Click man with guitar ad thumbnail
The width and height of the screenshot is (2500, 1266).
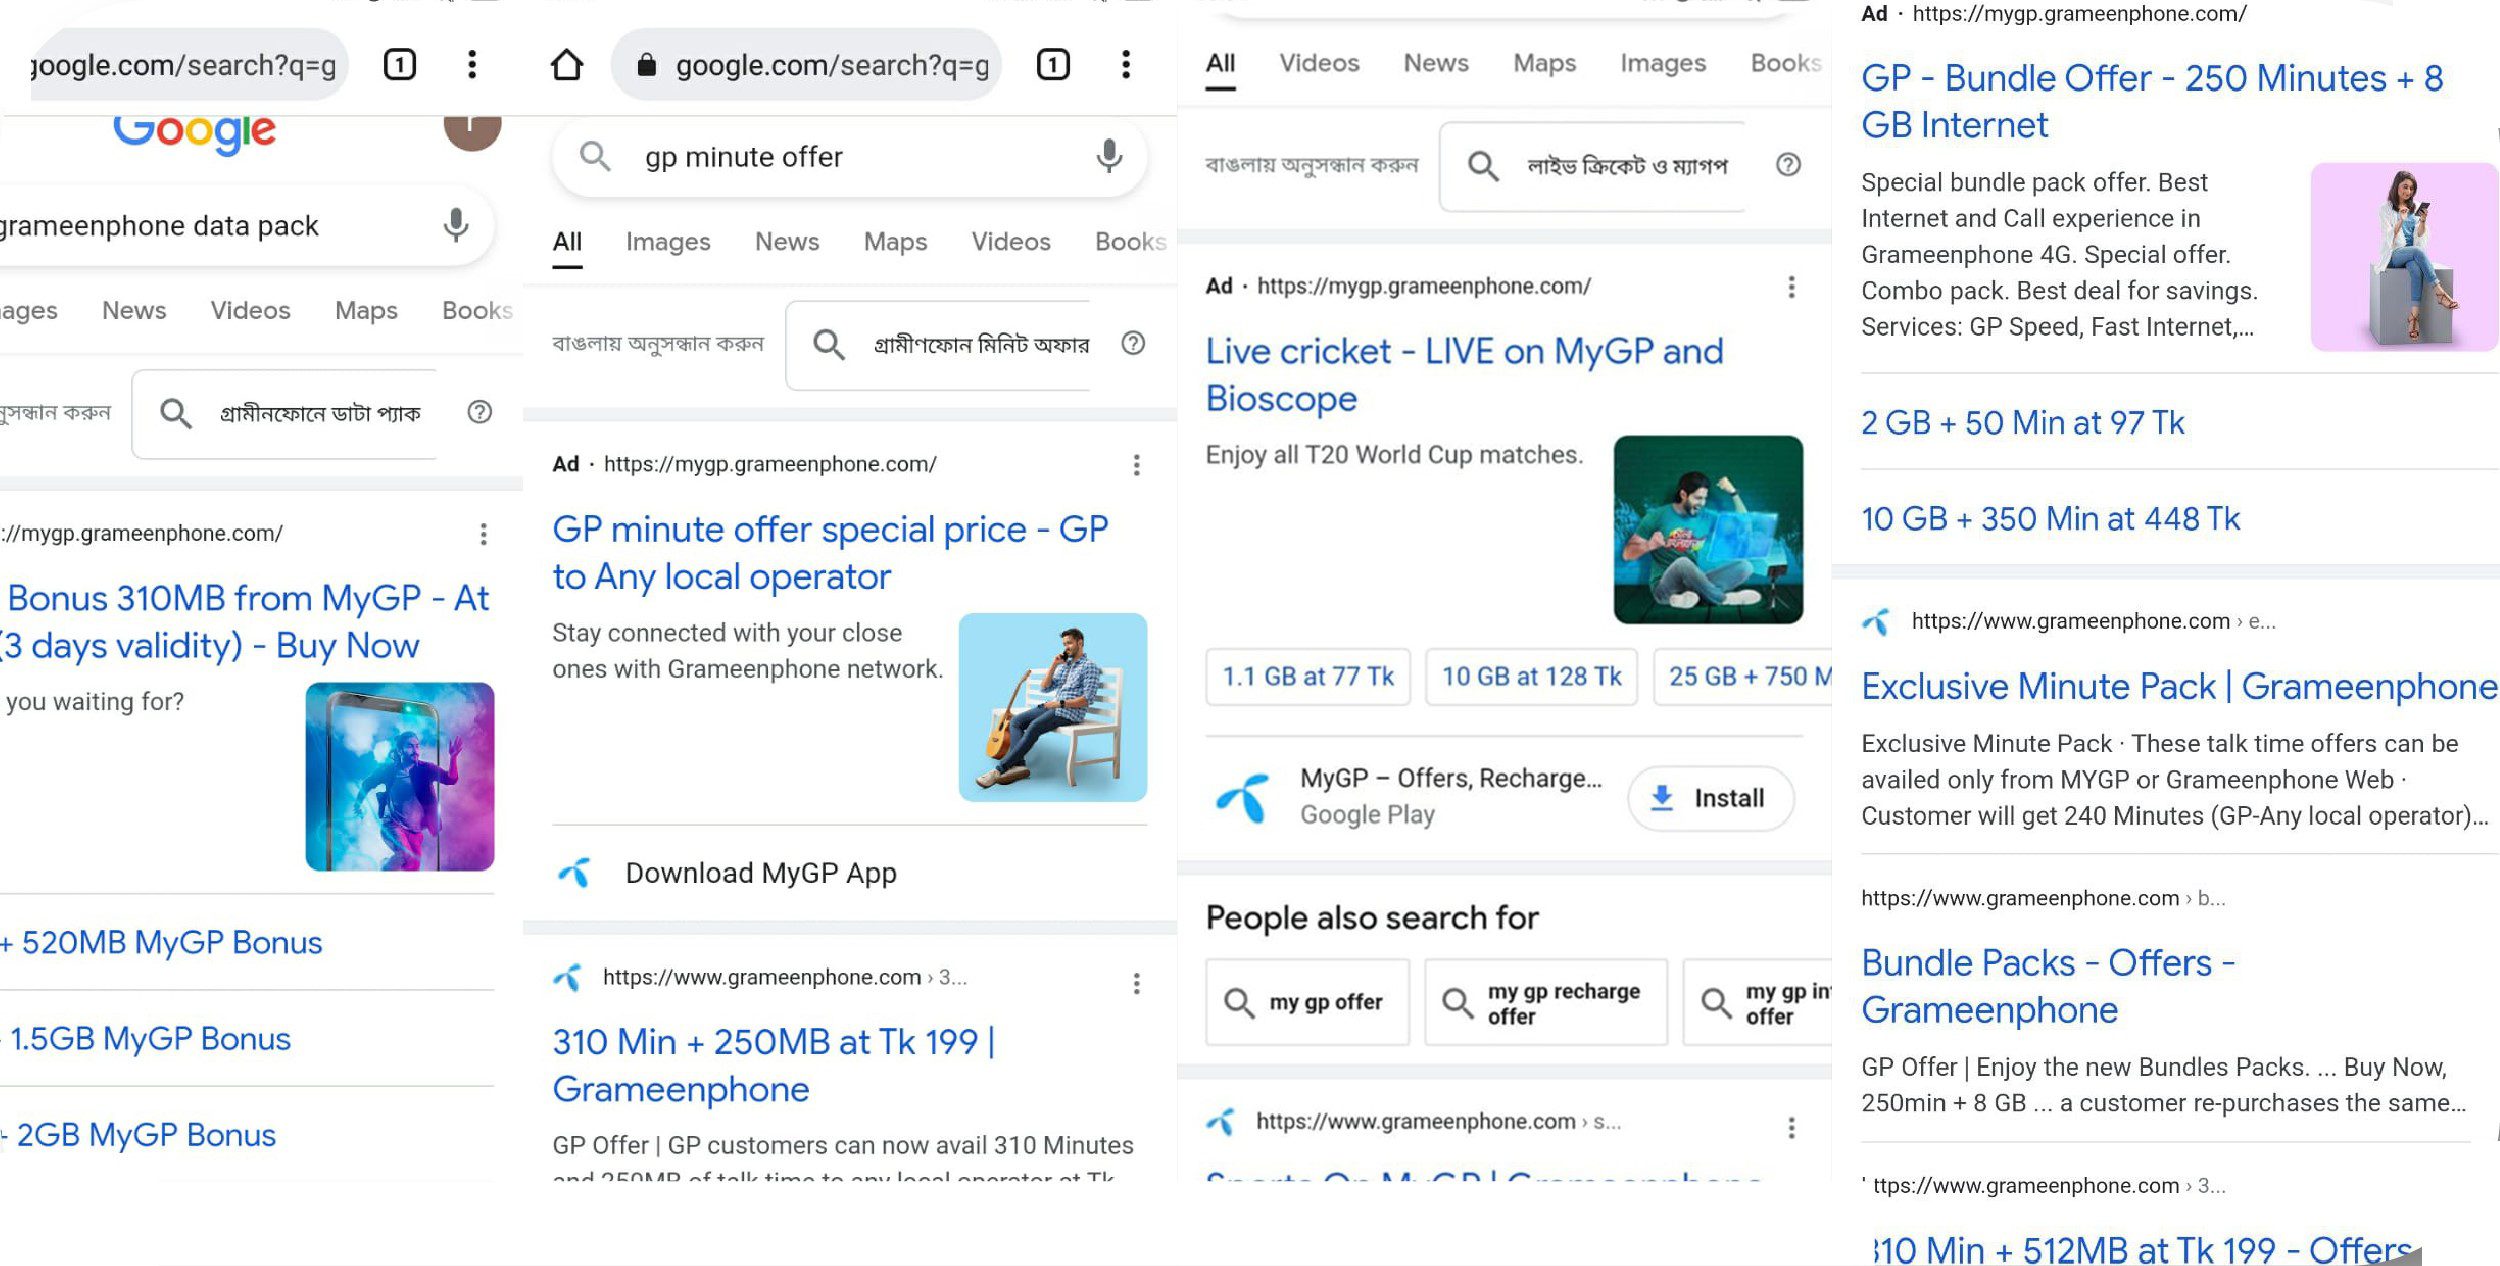click(1053, 708)
